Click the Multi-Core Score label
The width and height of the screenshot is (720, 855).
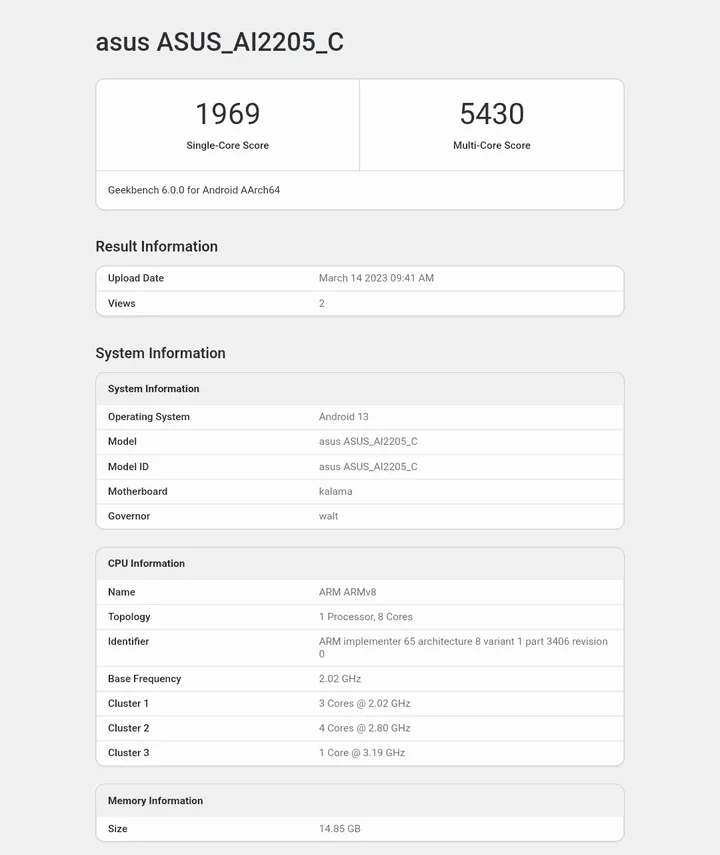coord(491,145)
